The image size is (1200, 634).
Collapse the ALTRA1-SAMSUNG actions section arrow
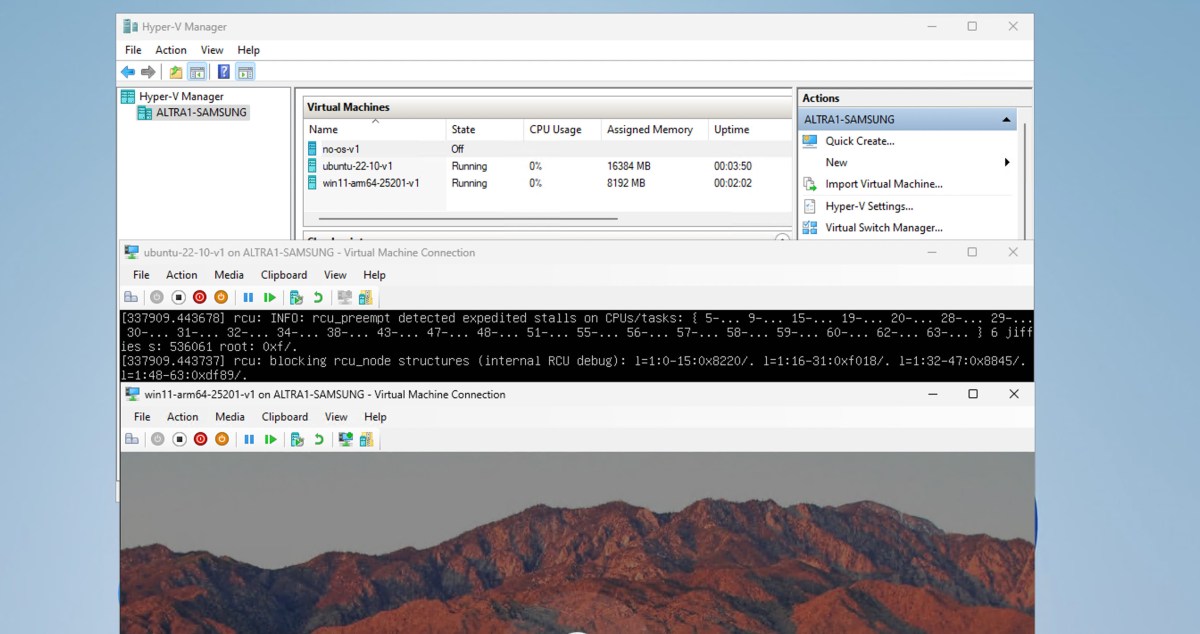coord(1006,120)
